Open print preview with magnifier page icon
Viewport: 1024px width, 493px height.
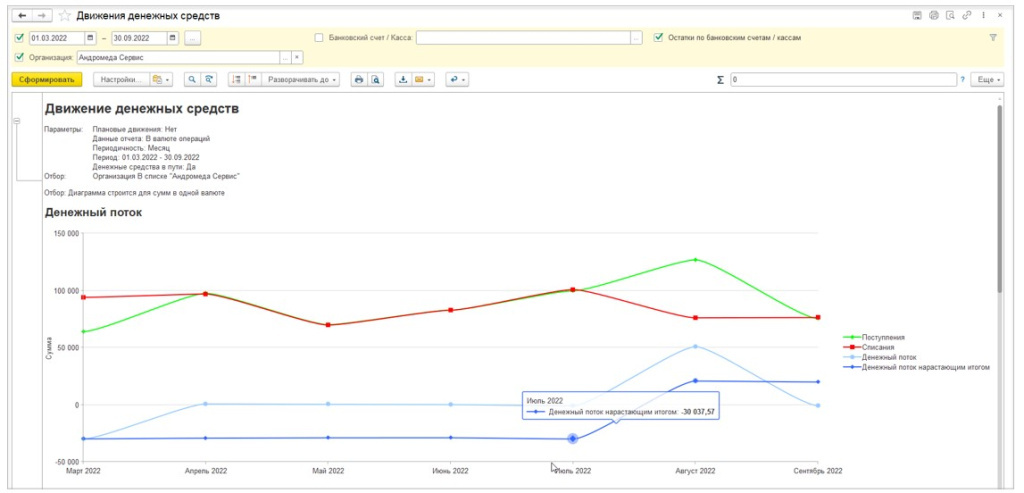[375, 79]
